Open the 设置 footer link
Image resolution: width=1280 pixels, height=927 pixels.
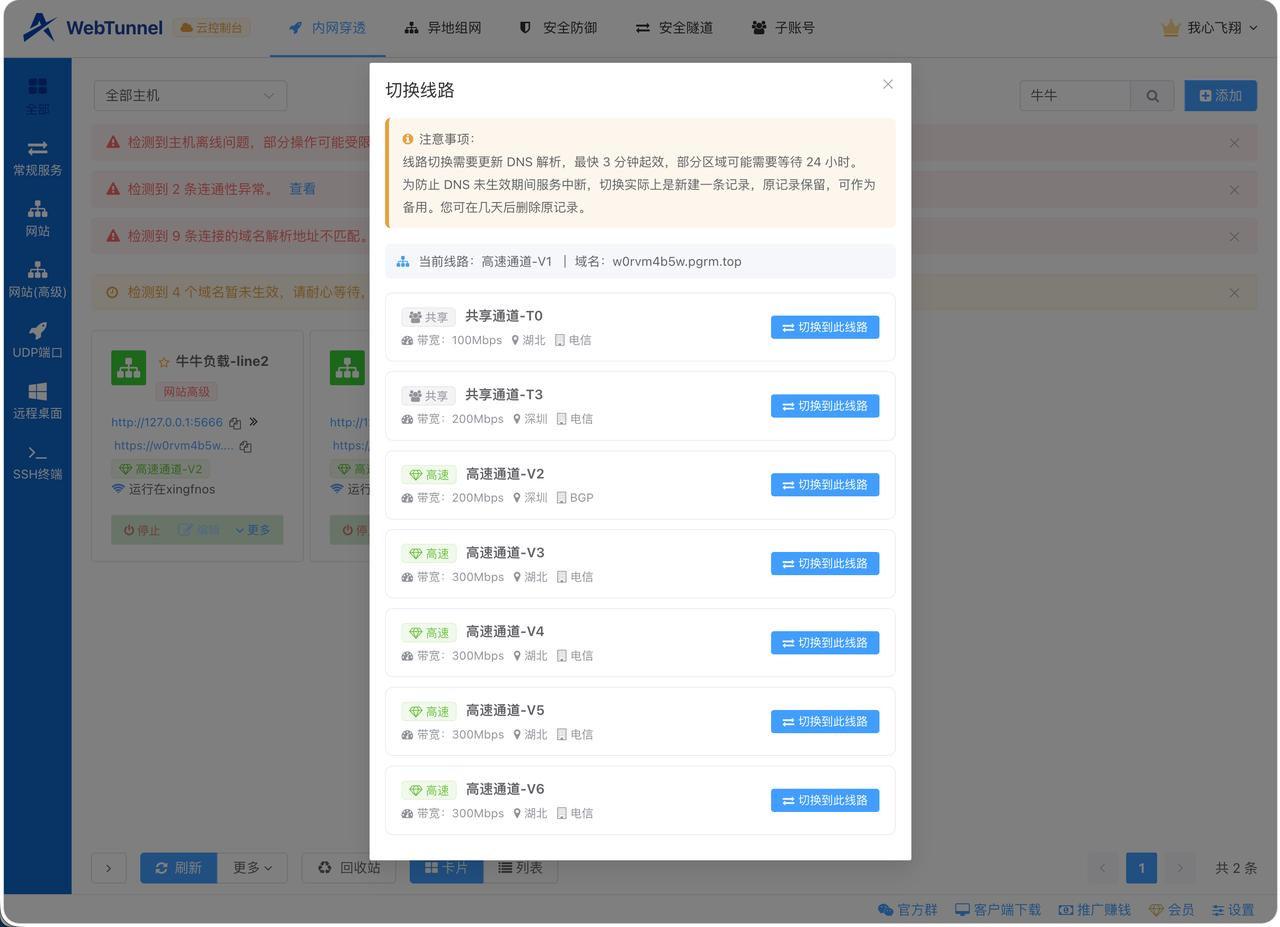[x=1232, y=910]
